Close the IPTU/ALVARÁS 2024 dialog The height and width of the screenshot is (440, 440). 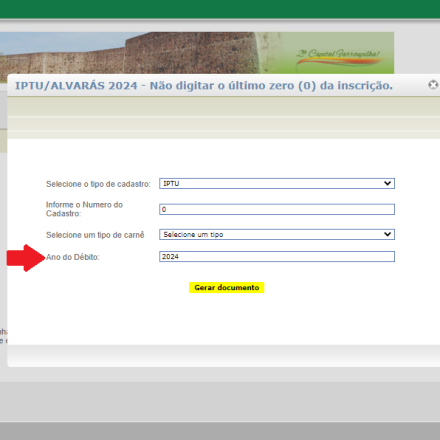433,85
